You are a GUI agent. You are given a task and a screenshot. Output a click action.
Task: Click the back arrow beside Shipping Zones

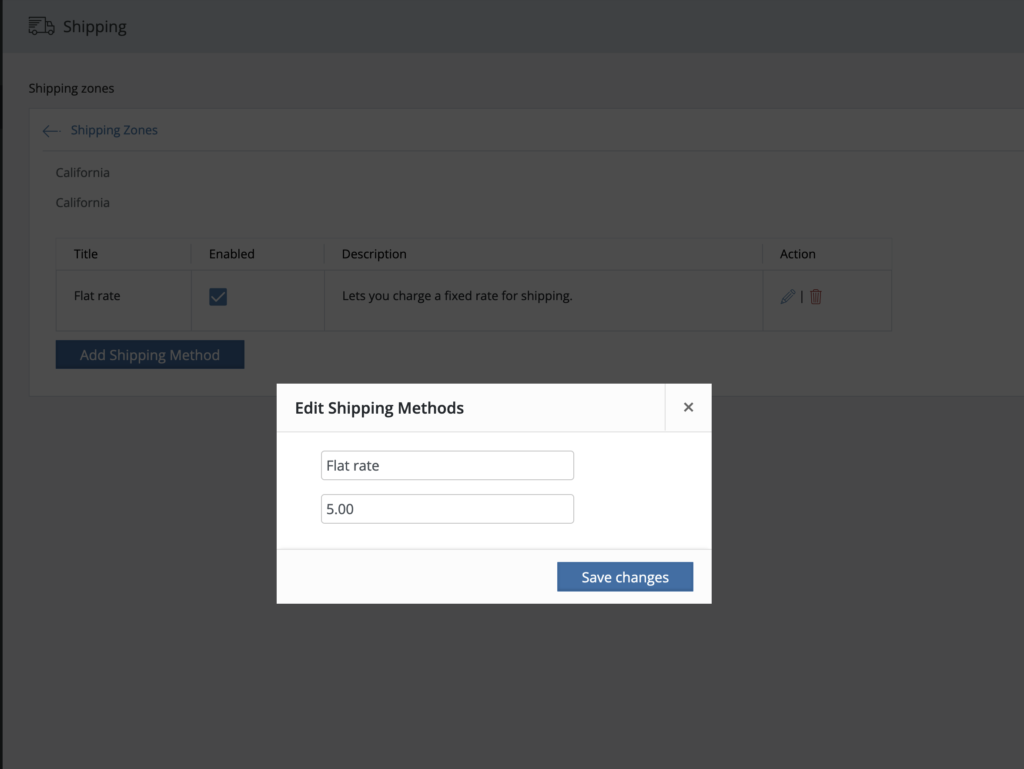click(51, 131)
